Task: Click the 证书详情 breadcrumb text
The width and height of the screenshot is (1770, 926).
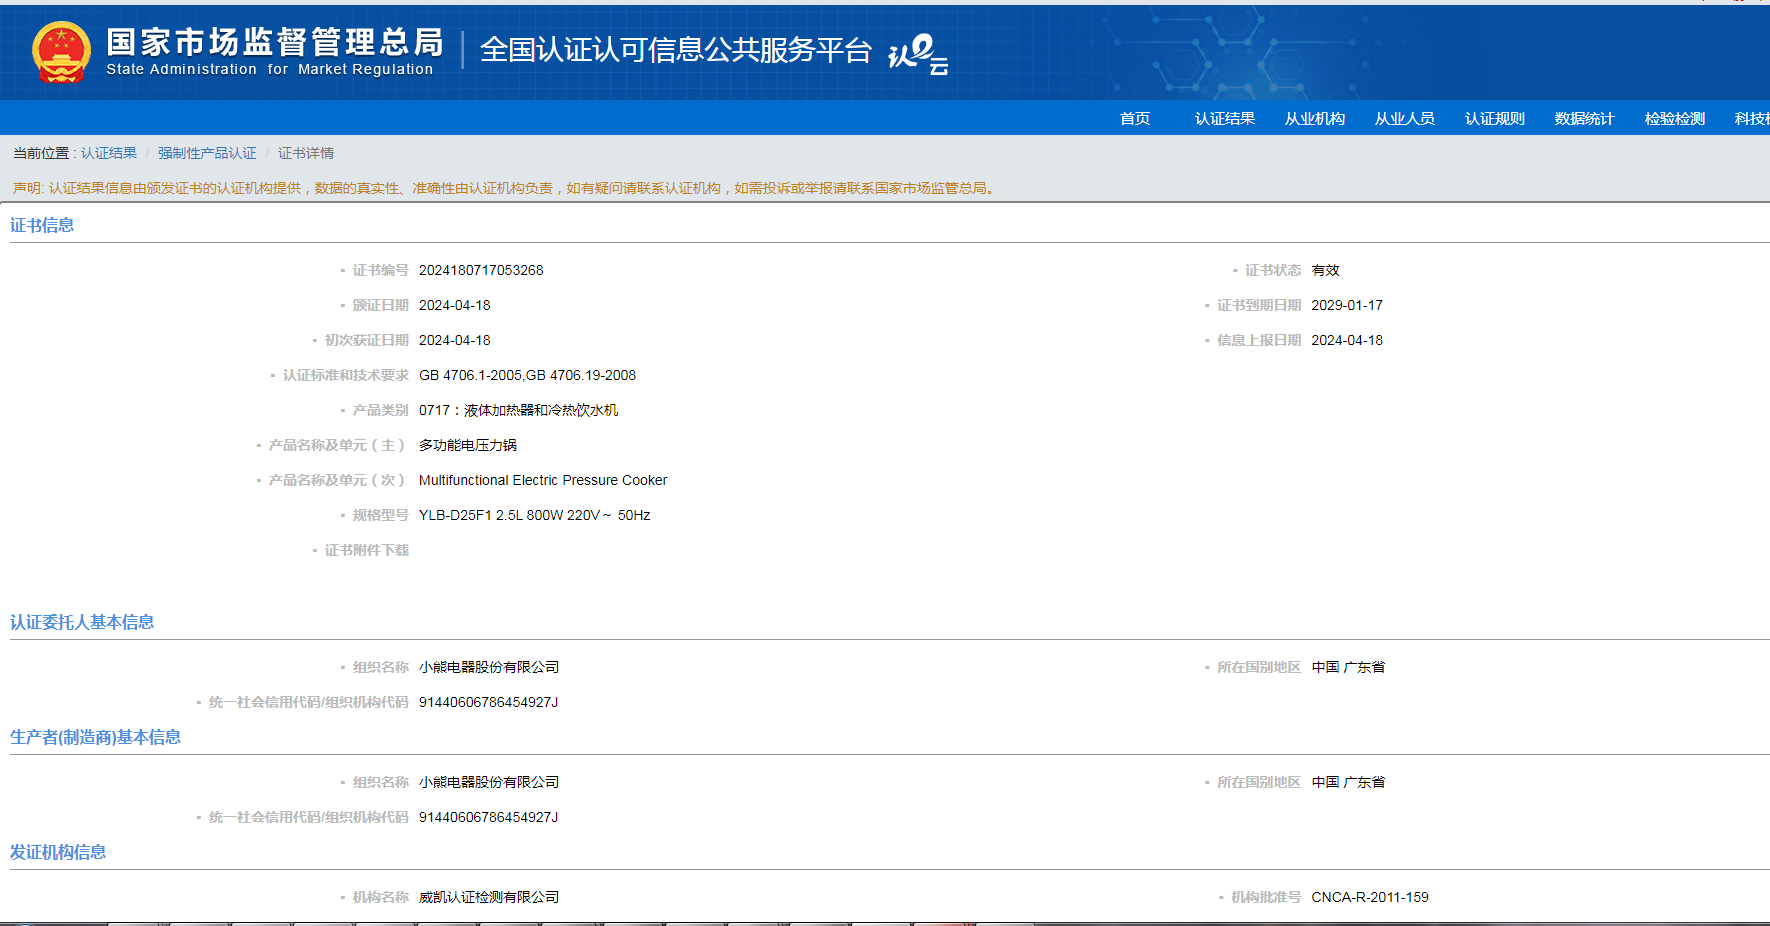Action: (306, 153)
